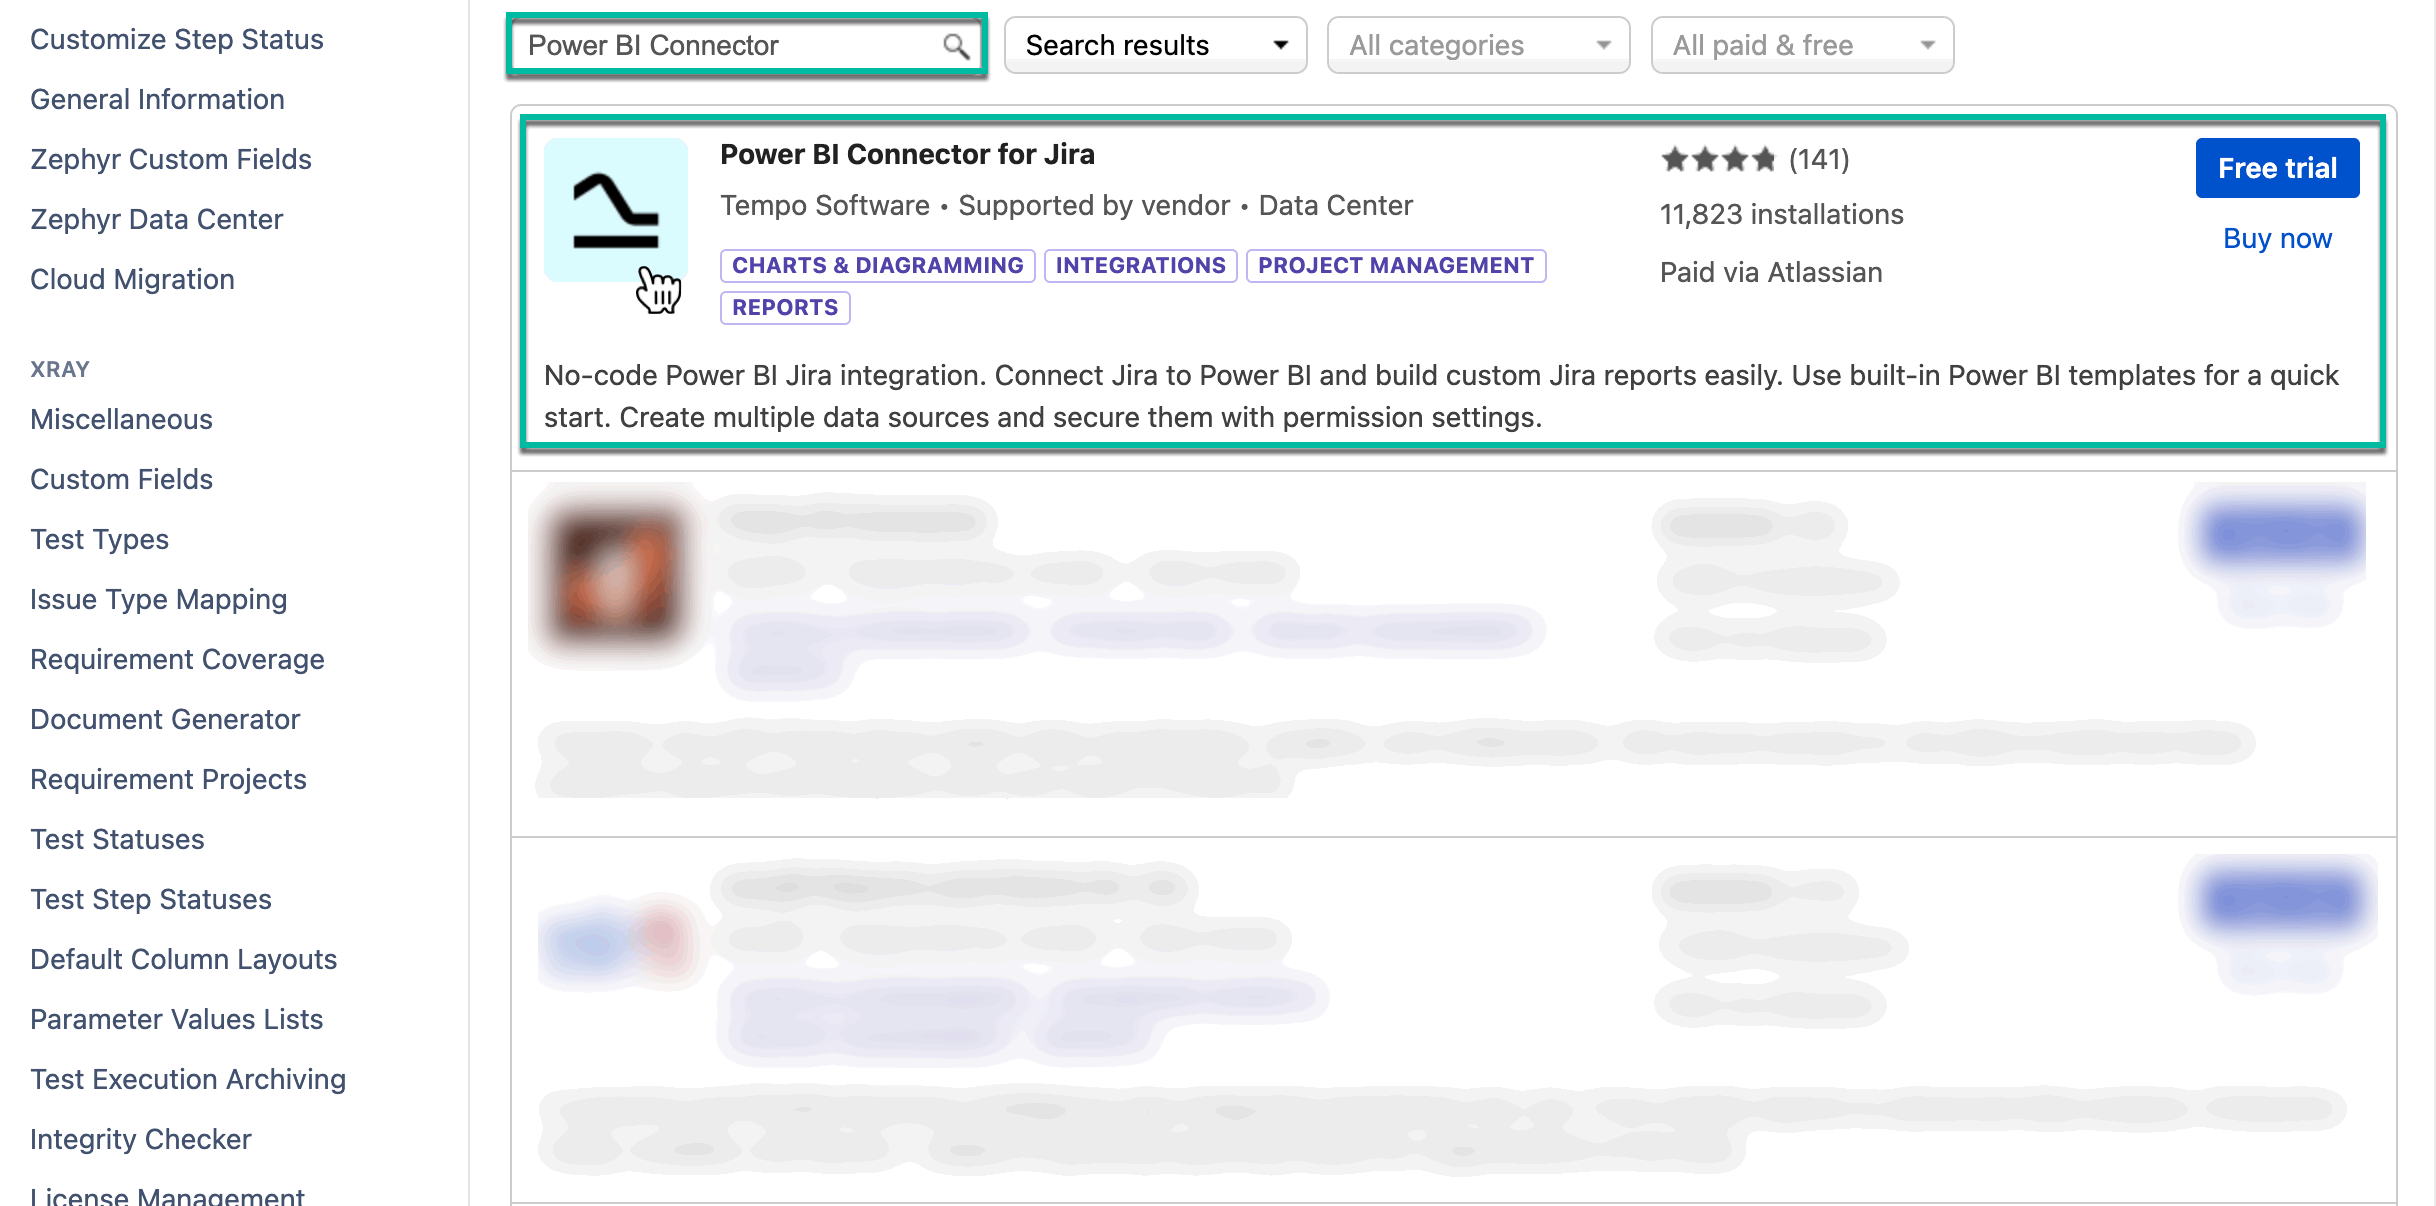
Task: Select the Integrations category tag
Action: click(1140, 266)
